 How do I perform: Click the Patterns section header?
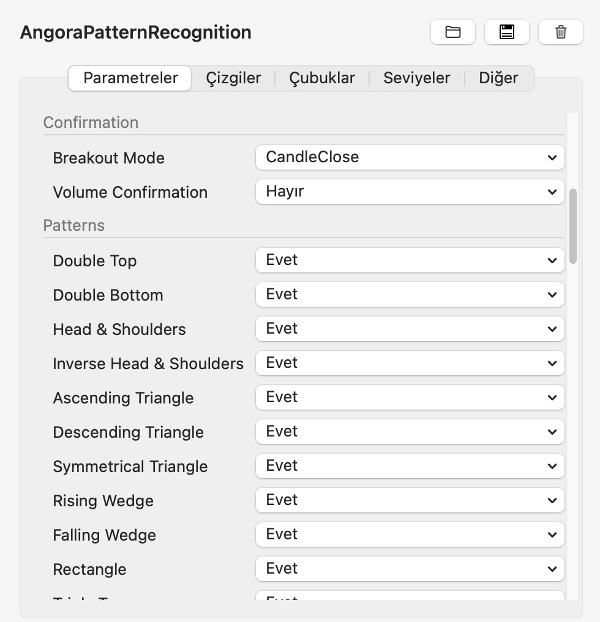pyautogui.click(x=74, y=225)
